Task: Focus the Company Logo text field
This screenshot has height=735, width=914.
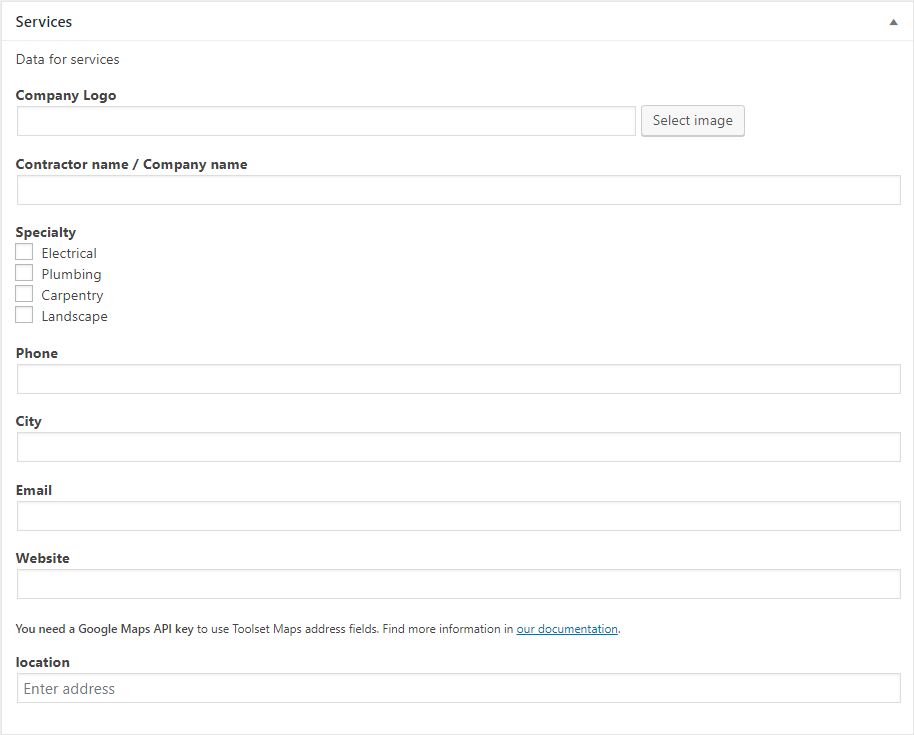Action: click(326, 121)
